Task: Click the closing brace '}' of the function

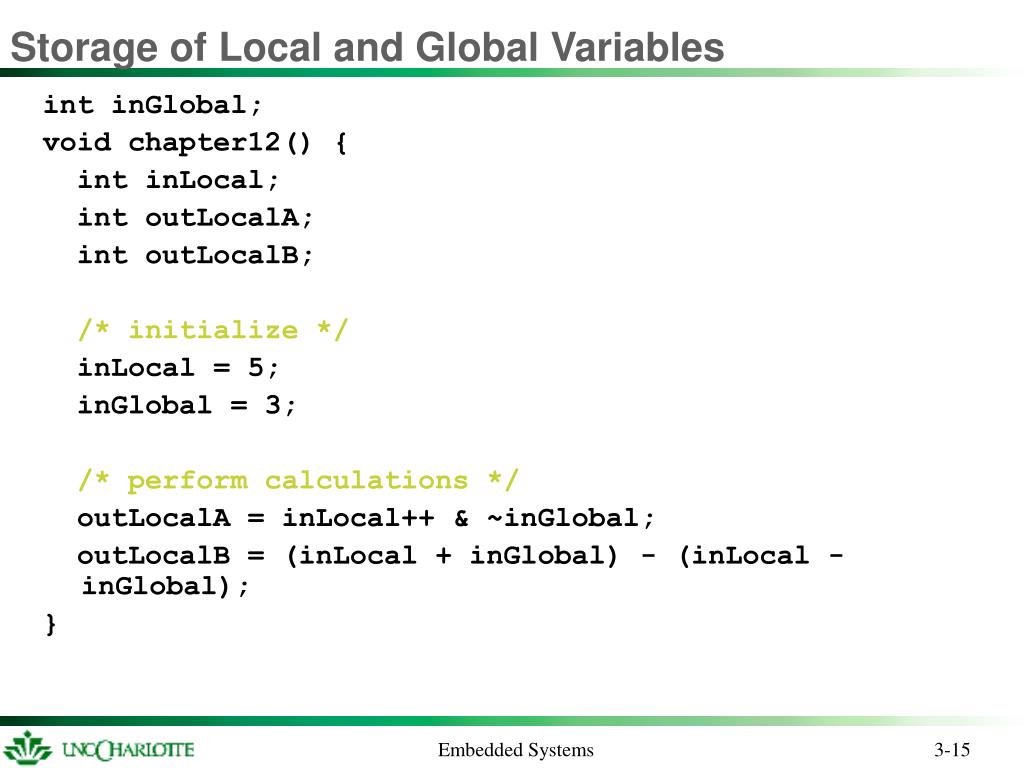Action: [51, 624]
